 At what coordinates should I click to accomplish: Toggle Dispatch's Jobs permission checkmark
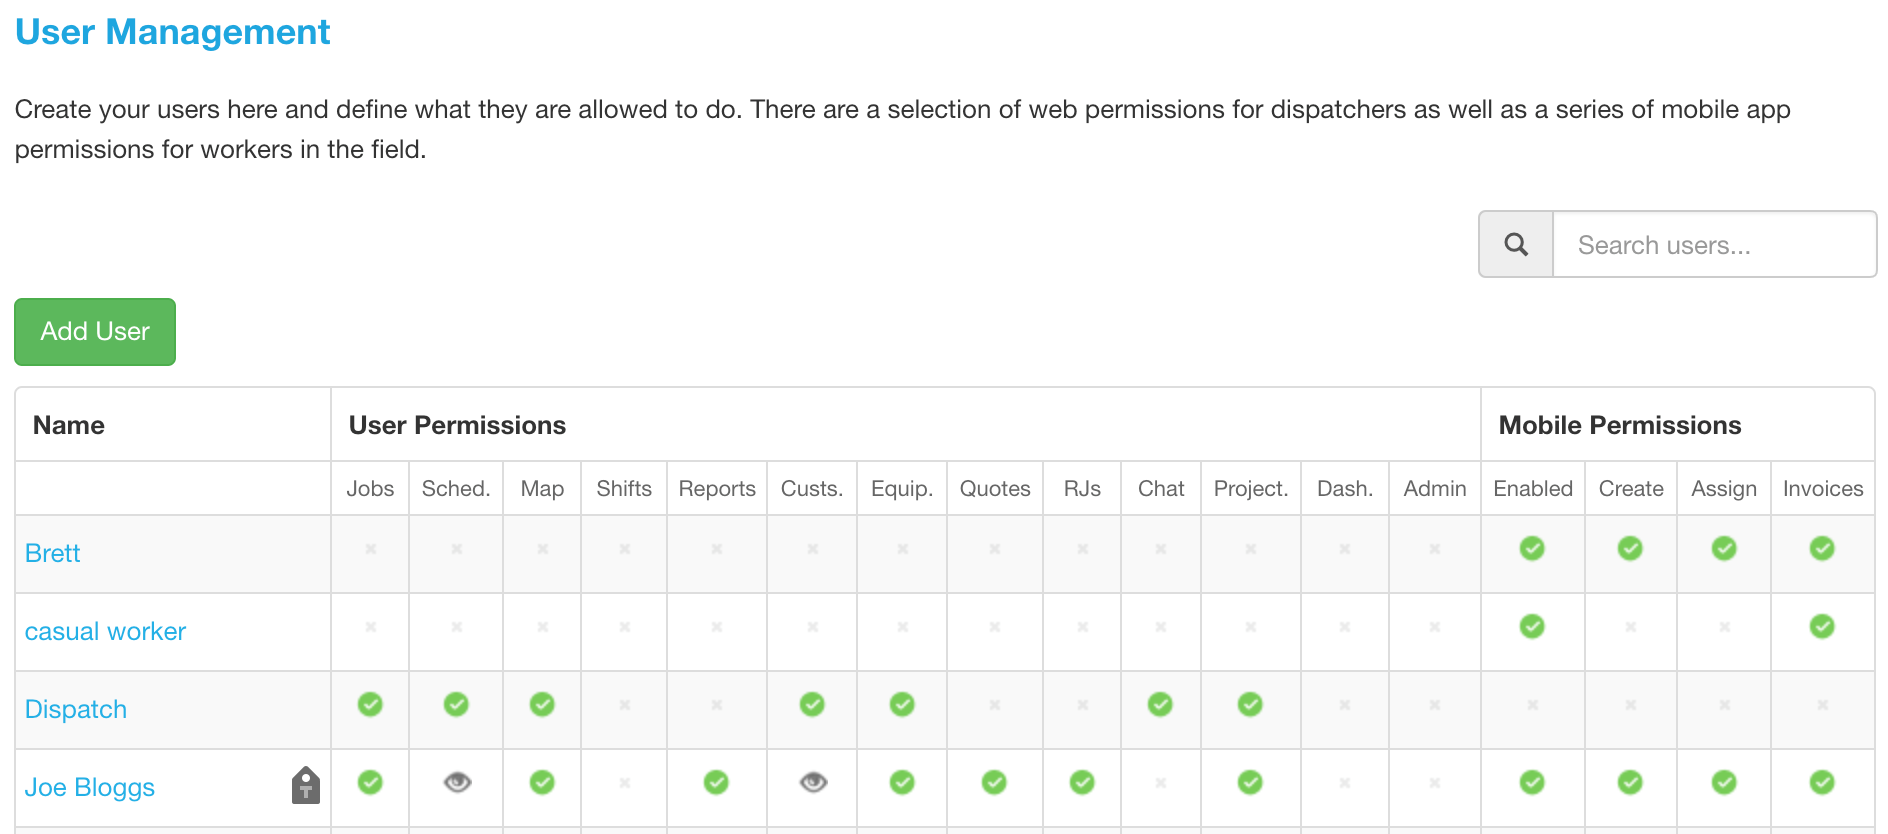click(370, 704)
